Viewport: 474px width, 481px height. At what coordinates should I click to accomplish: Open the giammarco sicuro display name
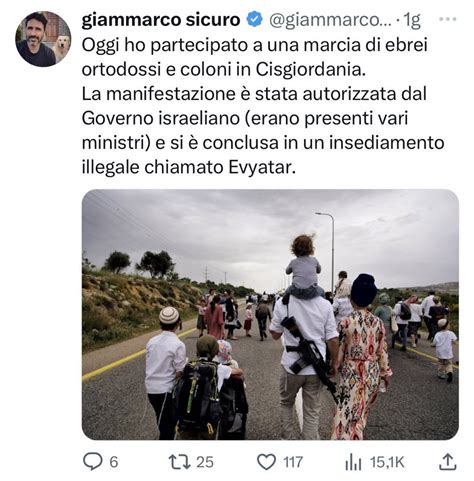161,20
